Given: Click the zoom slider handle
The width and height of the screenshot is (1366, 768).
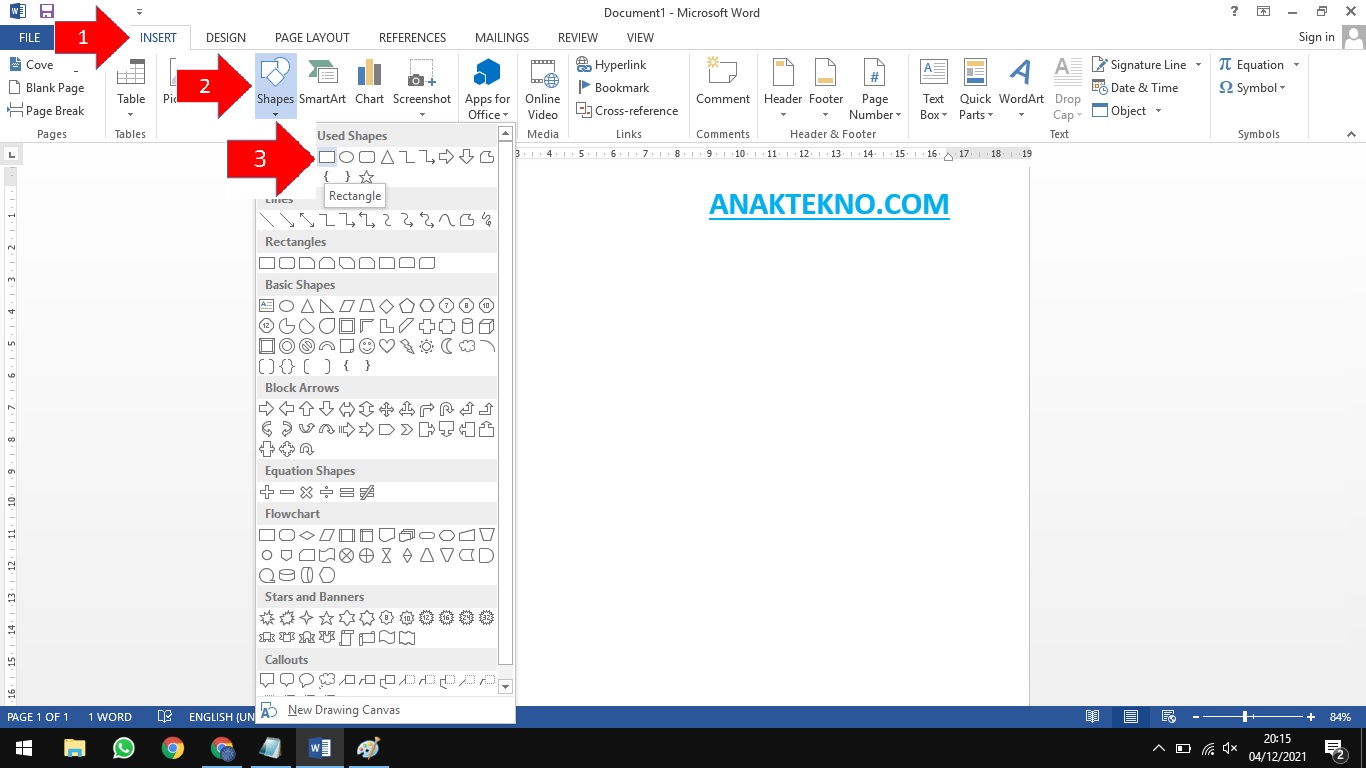Looking at the screenshot, I should [x=1245, y=717].
